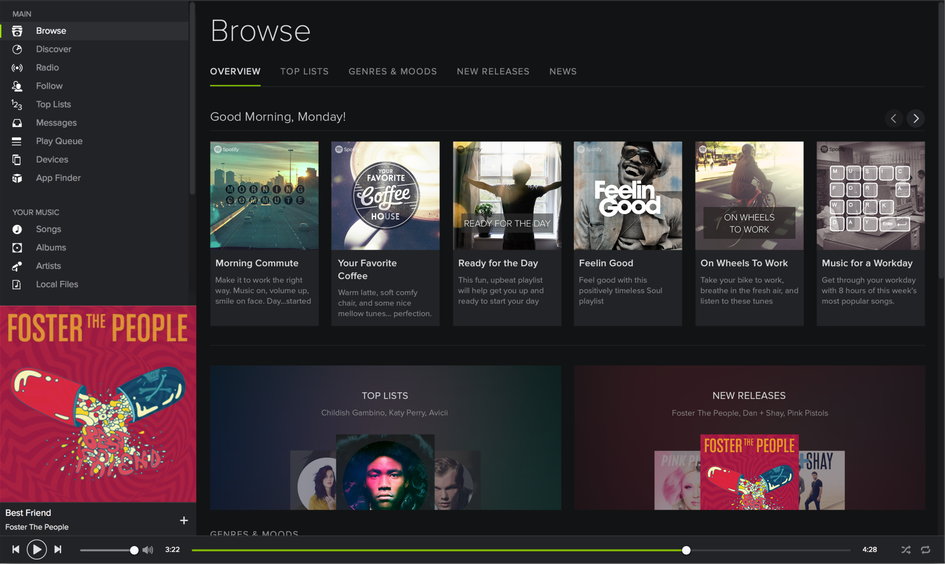Open Devices in the sidebar
Image resolution: width=945 pixels, height=564 pixels.
pos(52,159)
